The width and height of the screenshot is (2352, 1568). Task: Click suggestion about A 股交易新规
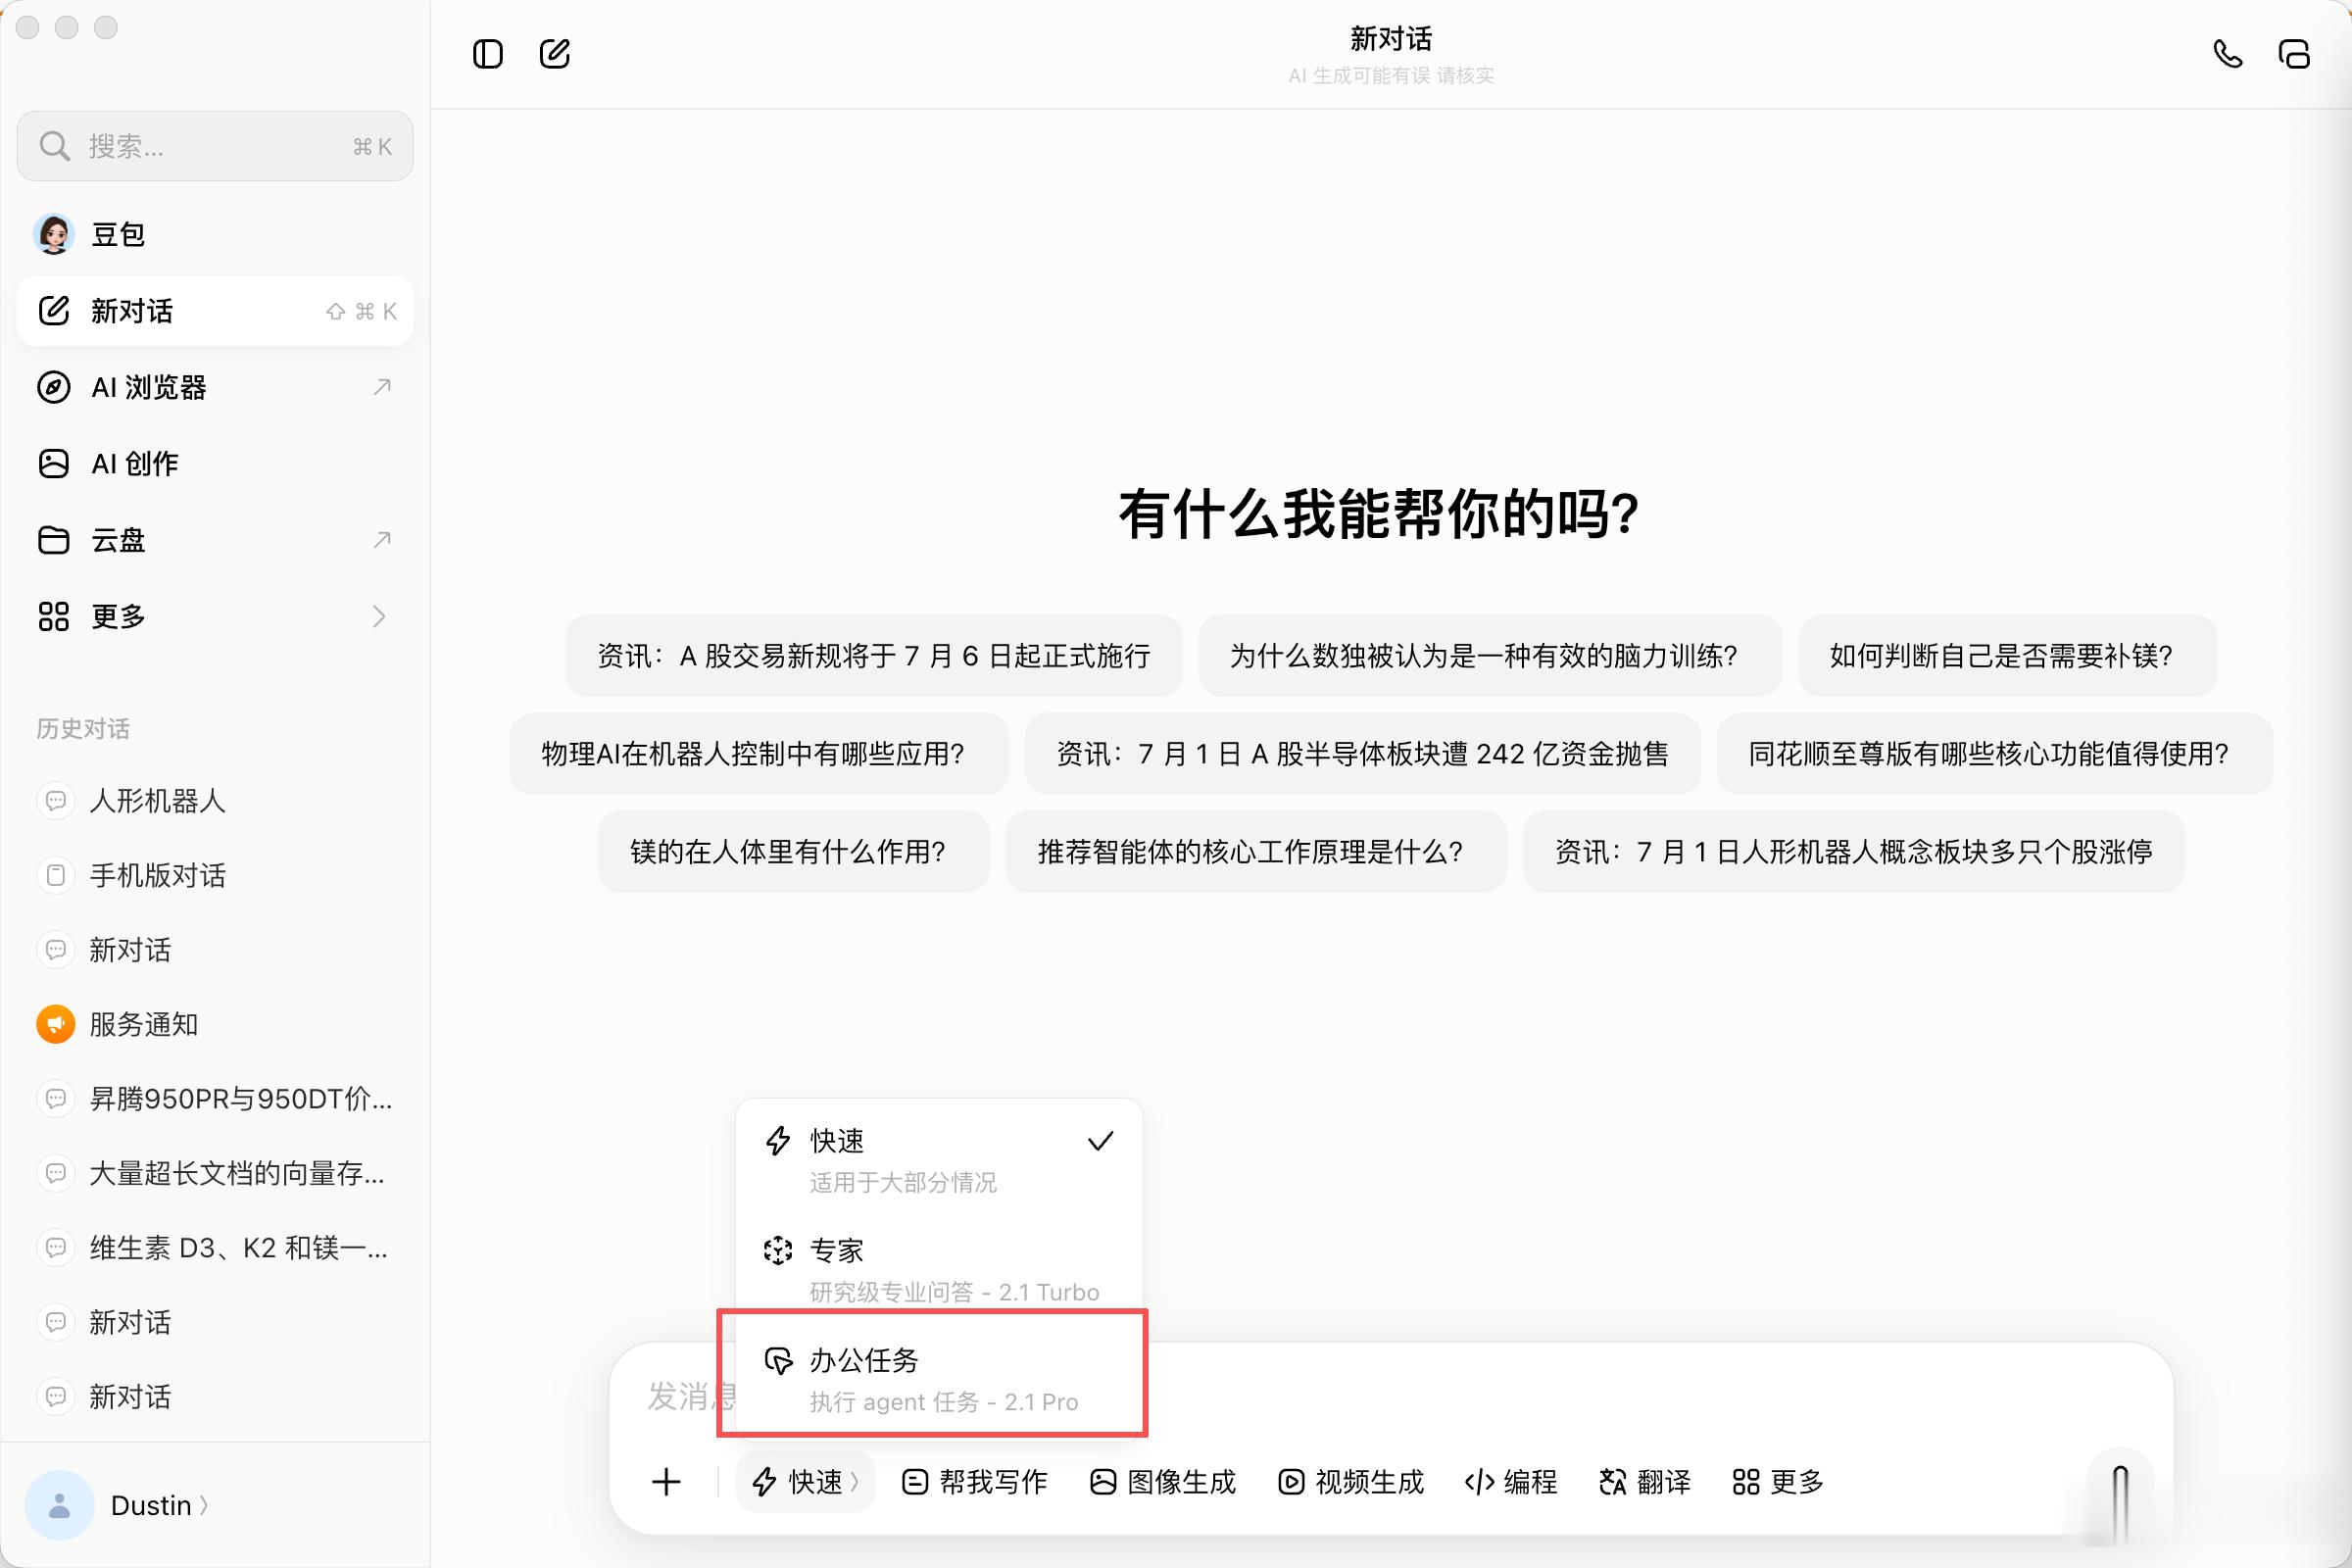tap(874, 656)
